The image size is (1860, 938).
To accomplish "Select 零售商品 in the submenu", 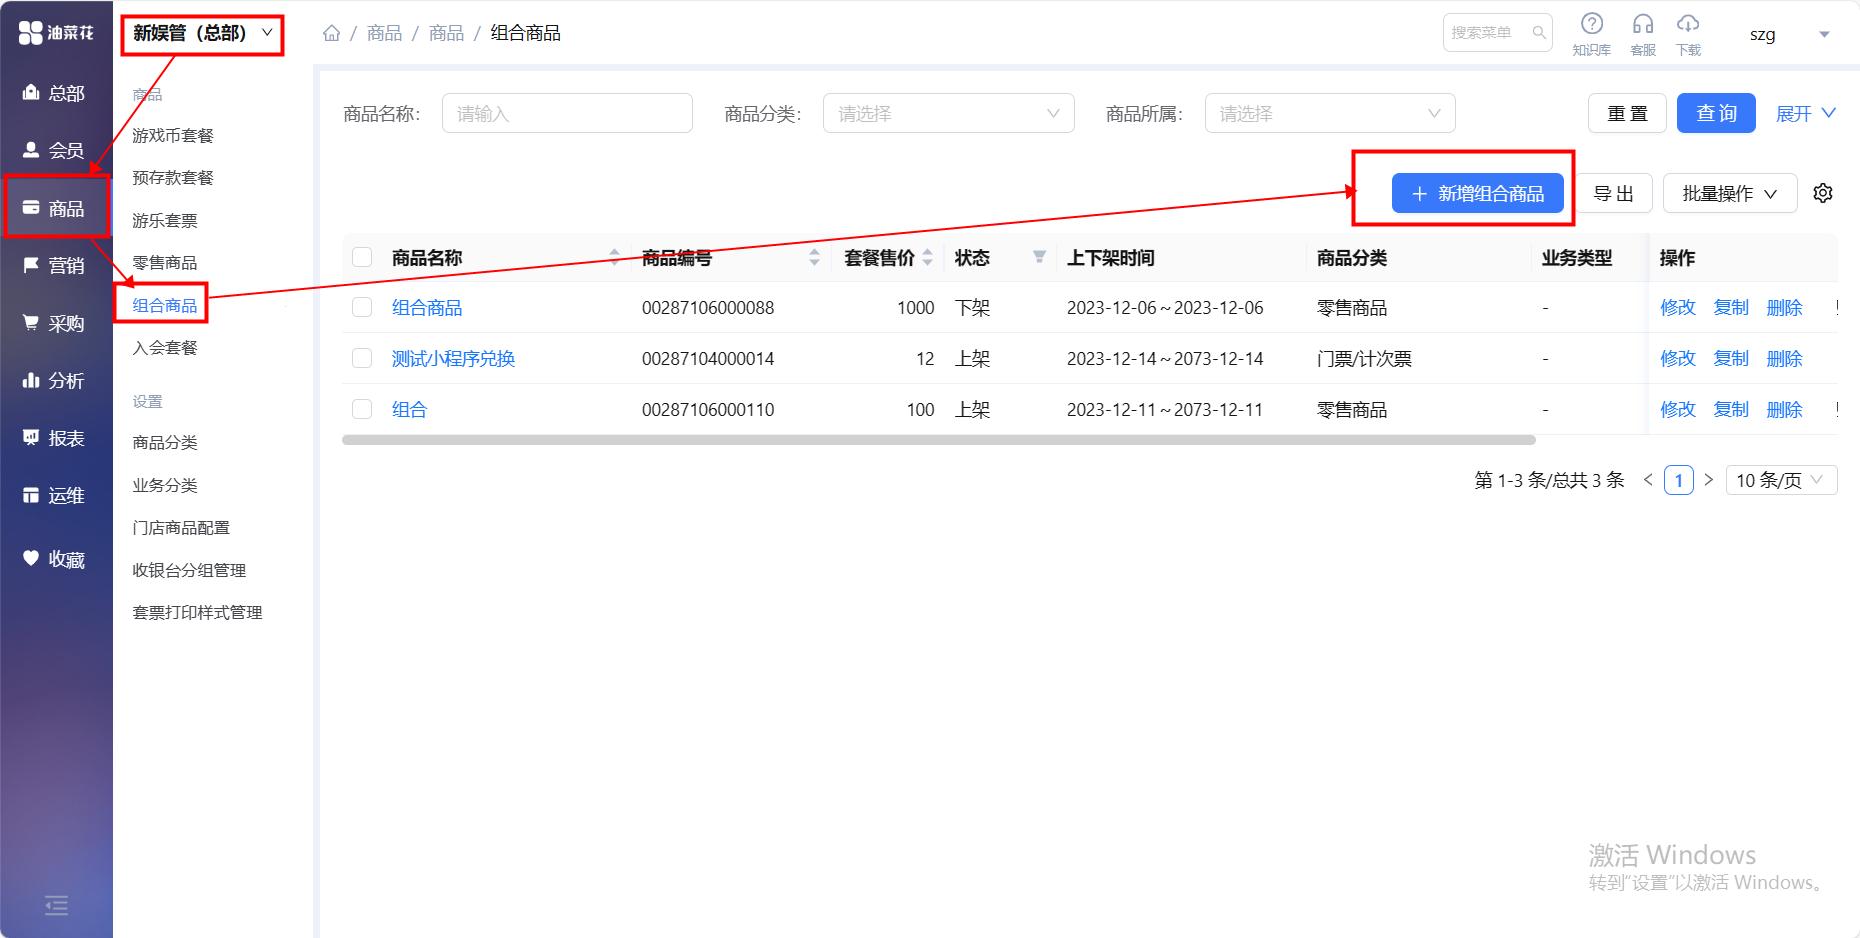I will pos(165,263).
